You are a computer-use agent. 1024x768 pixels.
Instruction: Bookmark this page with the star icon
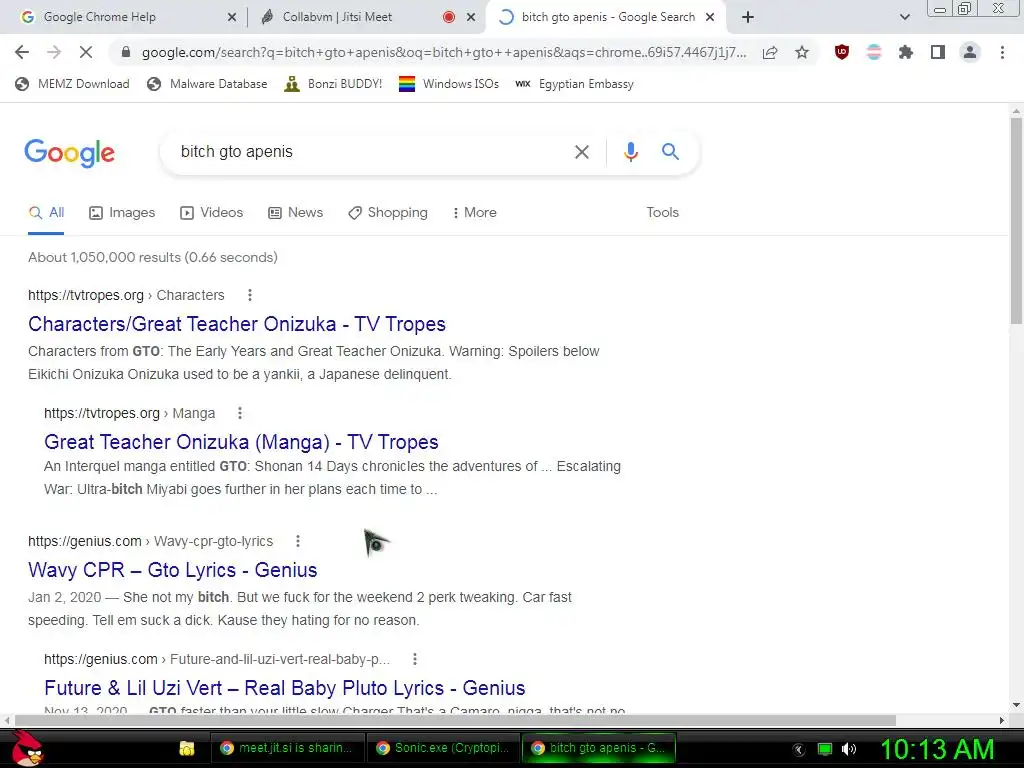coord(802,52)
